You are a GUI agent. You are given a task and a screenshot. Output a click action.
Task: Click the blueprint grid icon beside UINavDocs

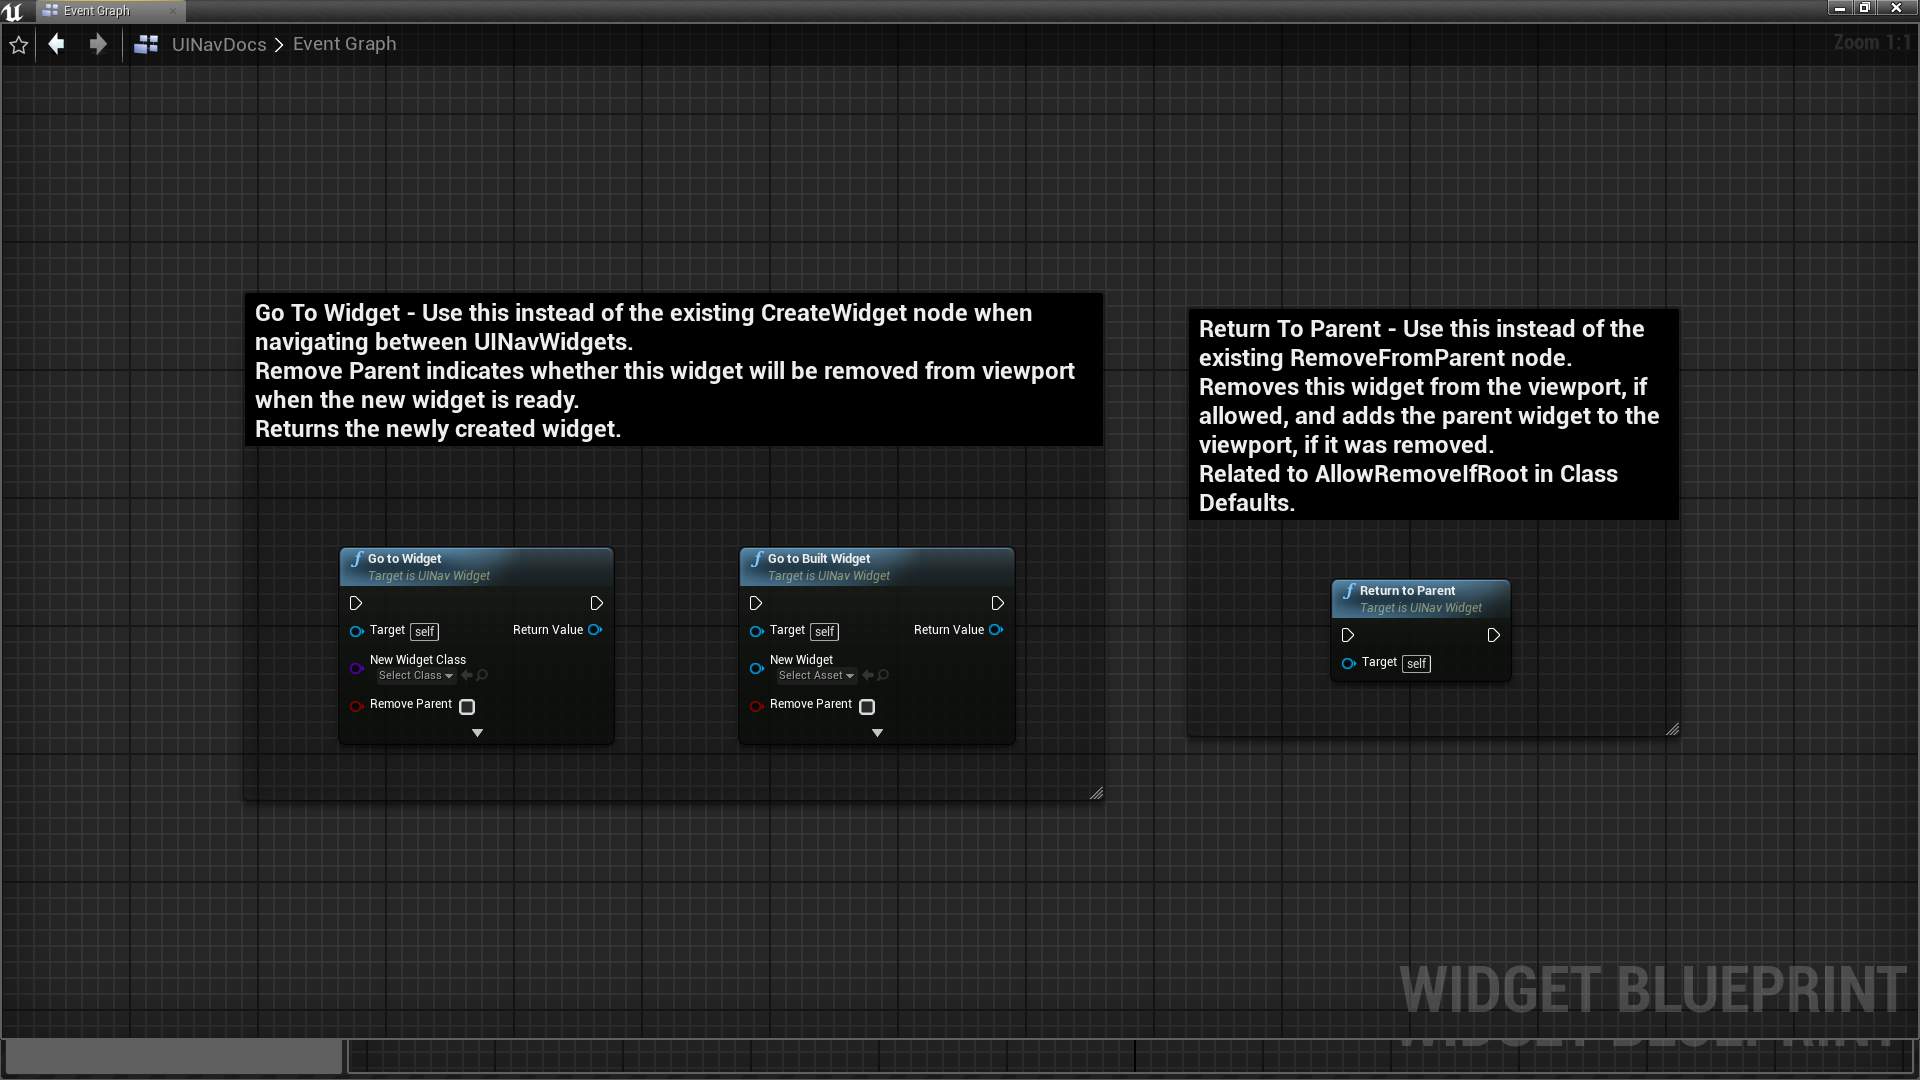[x=146, y=44]
